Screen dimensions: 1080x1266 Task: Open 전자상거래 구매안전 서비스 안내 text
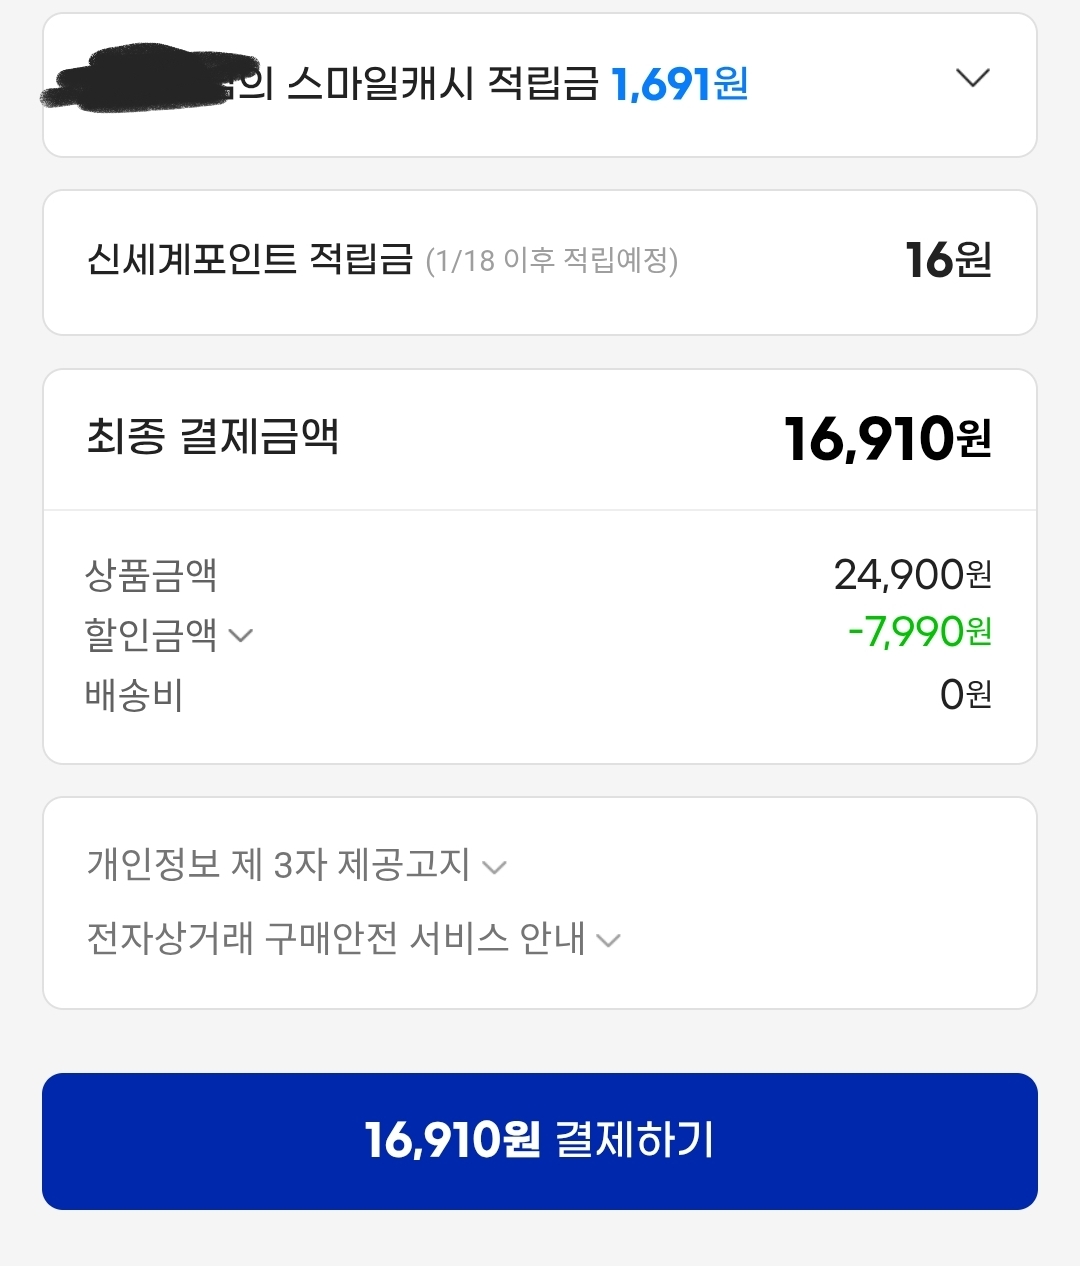point(336,938)
